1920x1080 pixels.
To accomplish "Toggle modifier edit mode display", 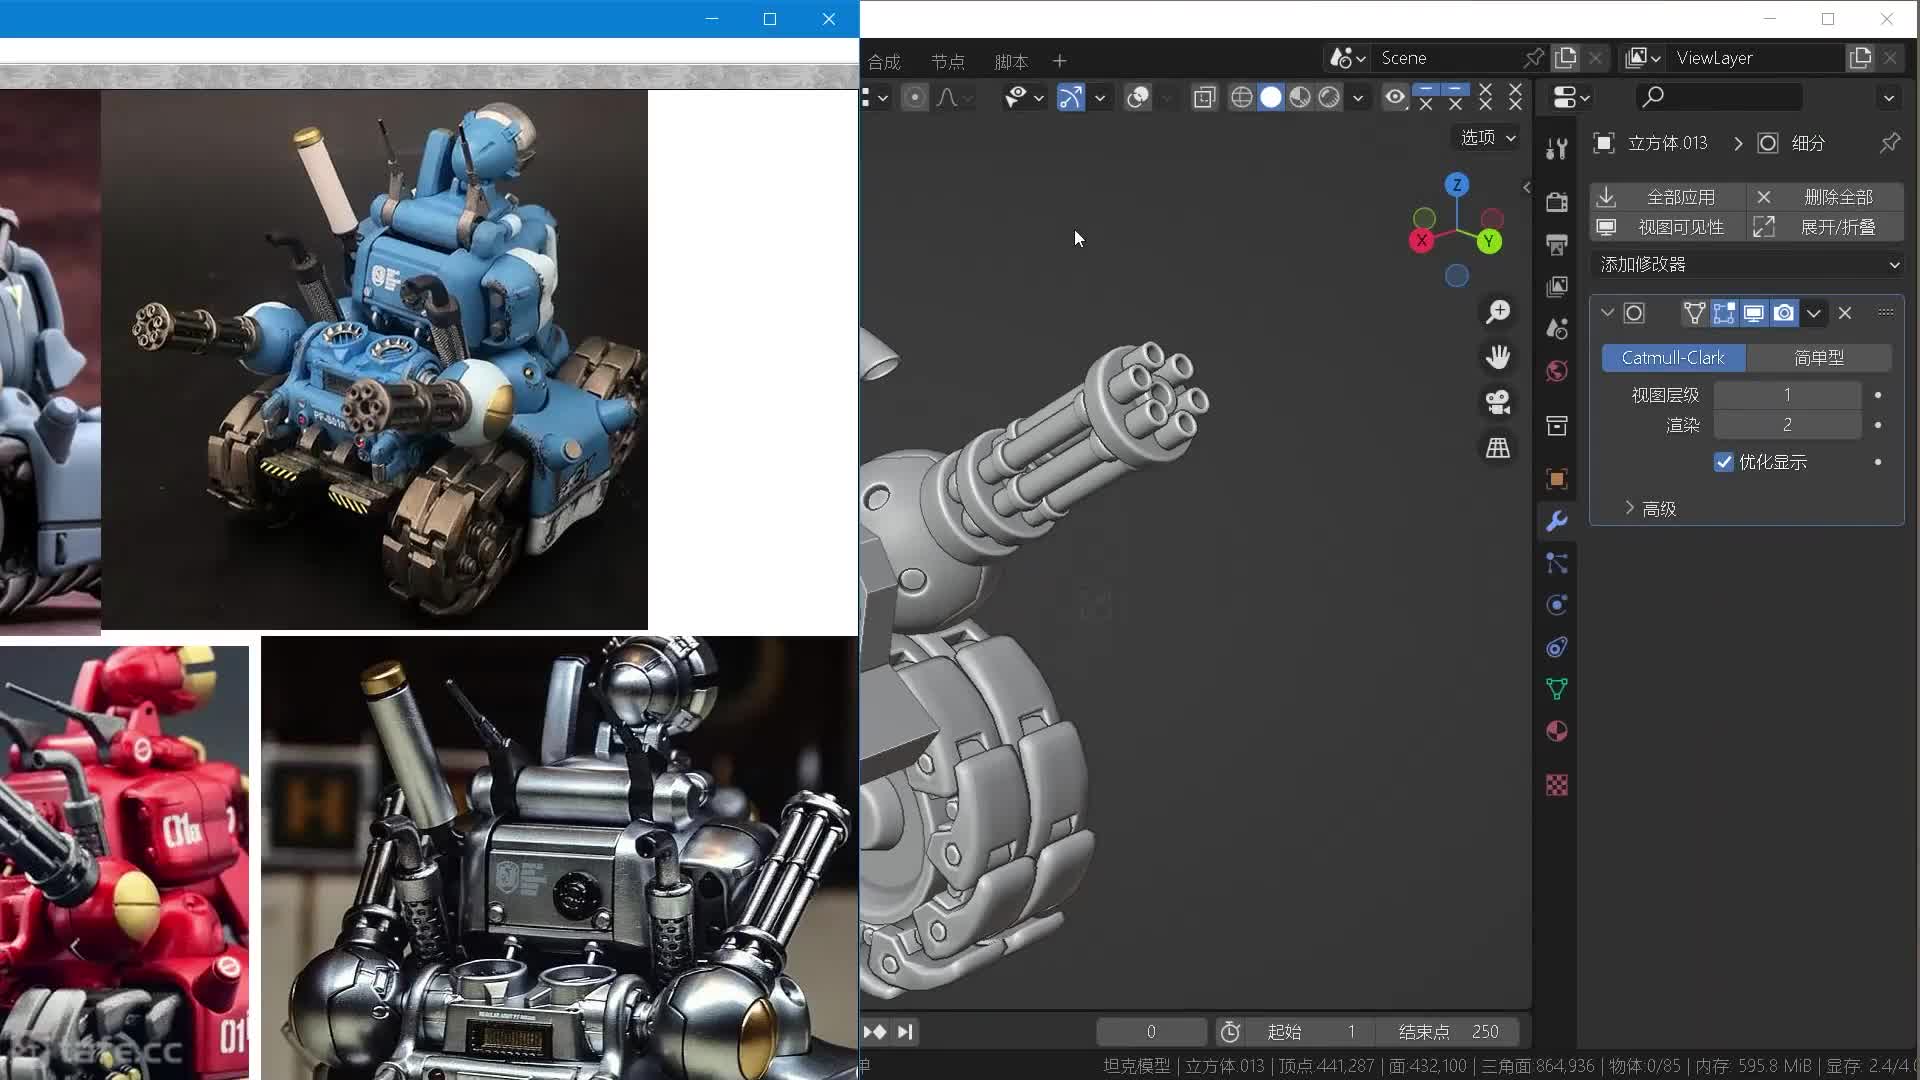I will point(1723,313).
